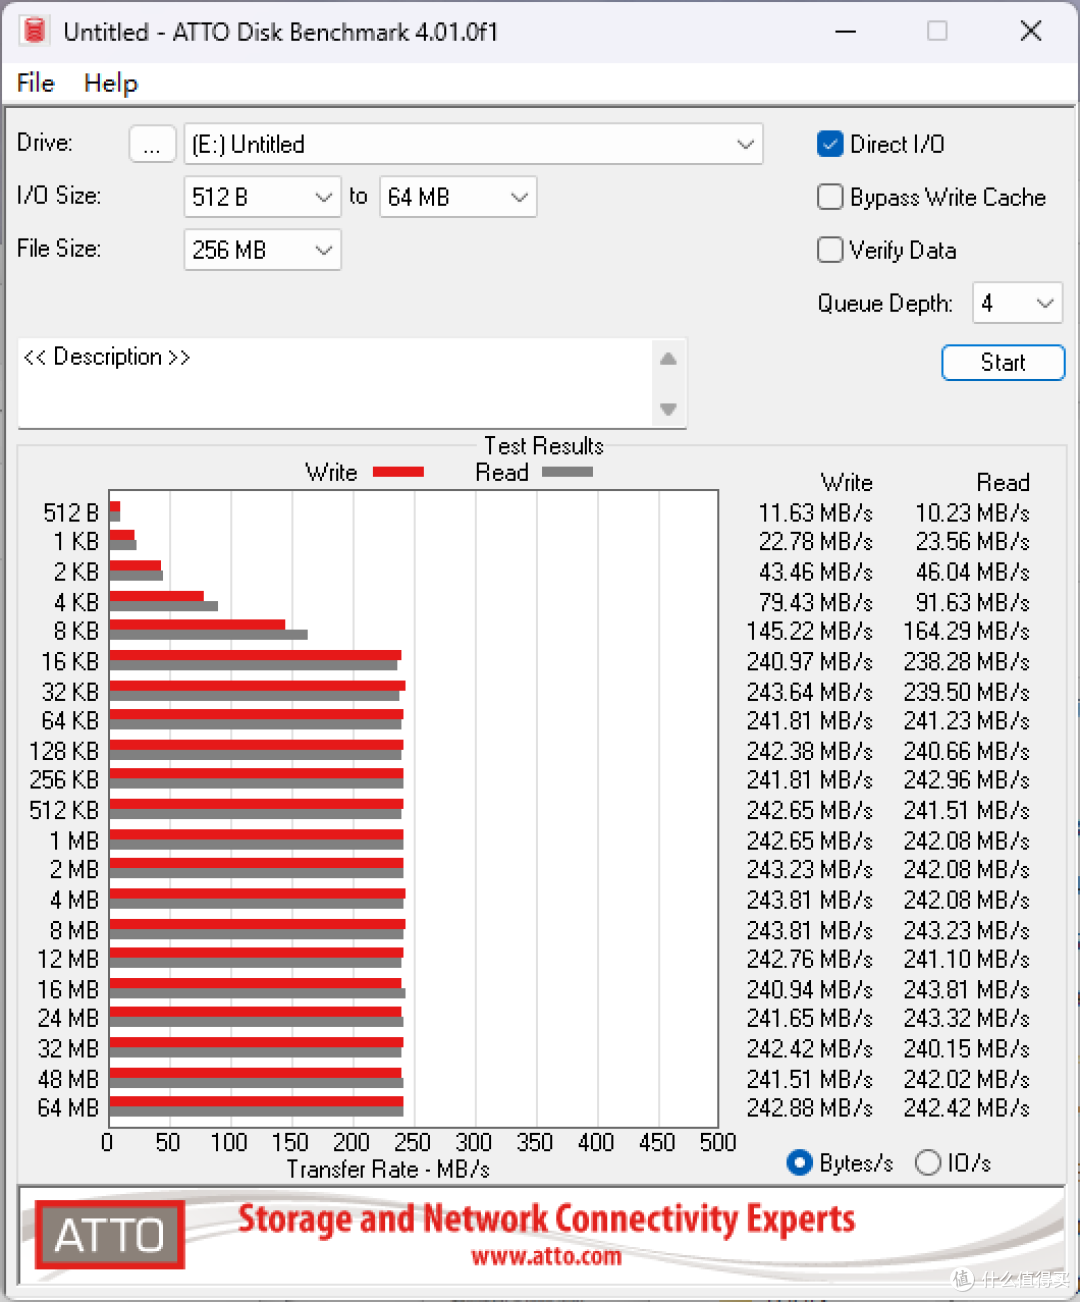Click the 164.29 MB/s read value
Viewport: 1080px width, 1302px height.
(966, 632)
